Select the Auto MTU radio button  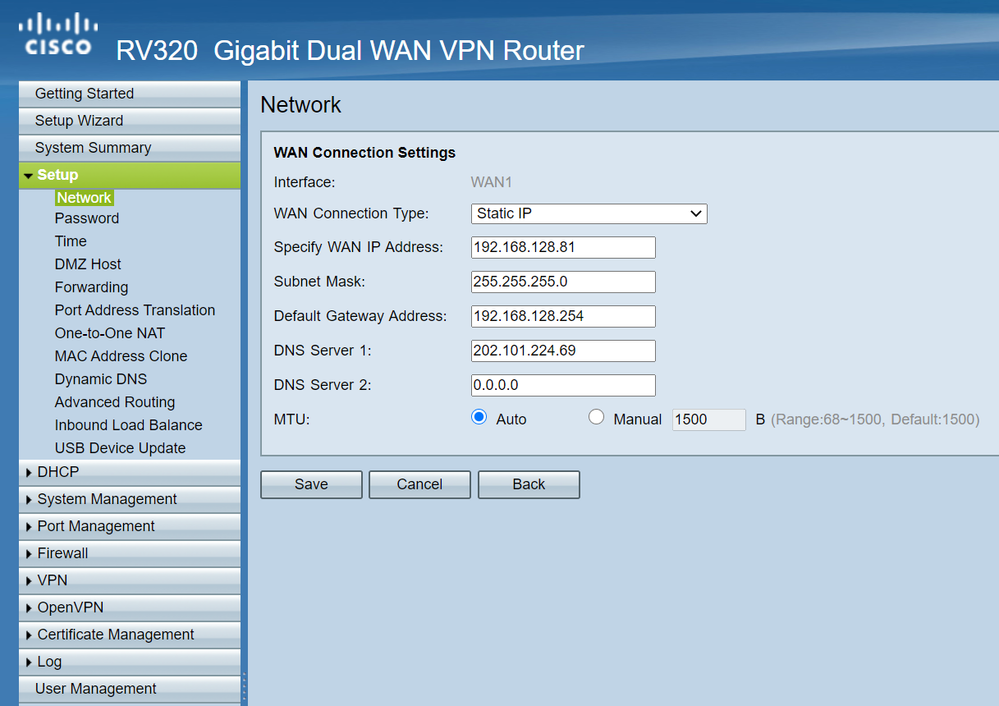tap(479, 417)
